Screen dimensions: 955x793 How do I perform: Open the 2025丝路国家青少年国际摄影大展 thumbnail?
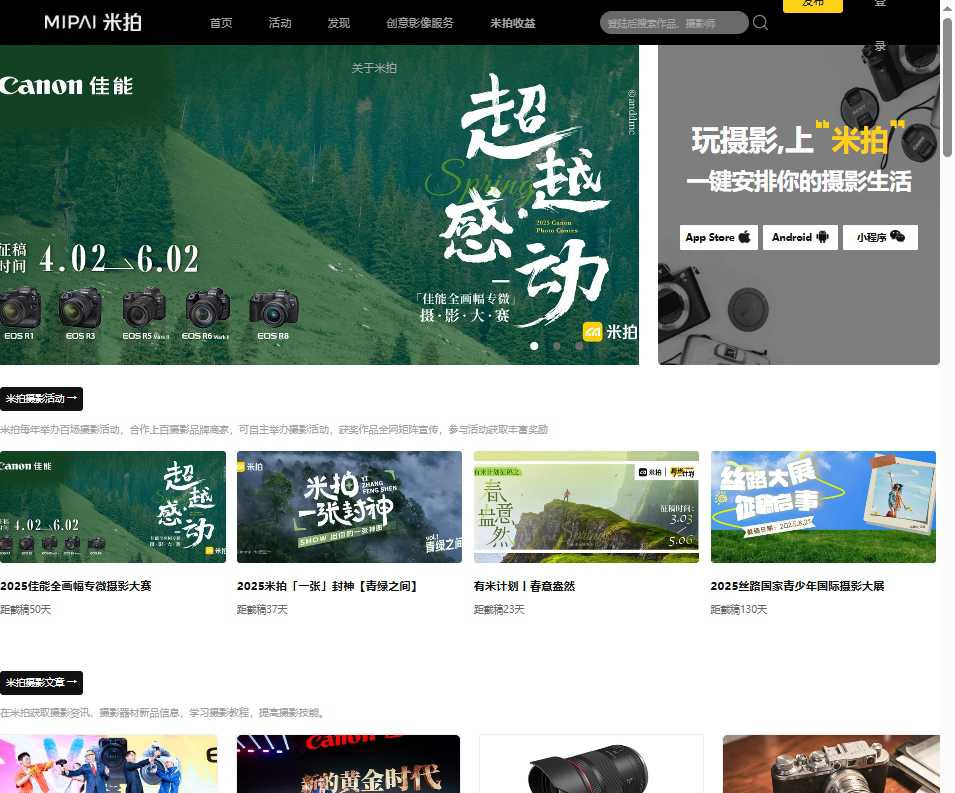[823, 507]
